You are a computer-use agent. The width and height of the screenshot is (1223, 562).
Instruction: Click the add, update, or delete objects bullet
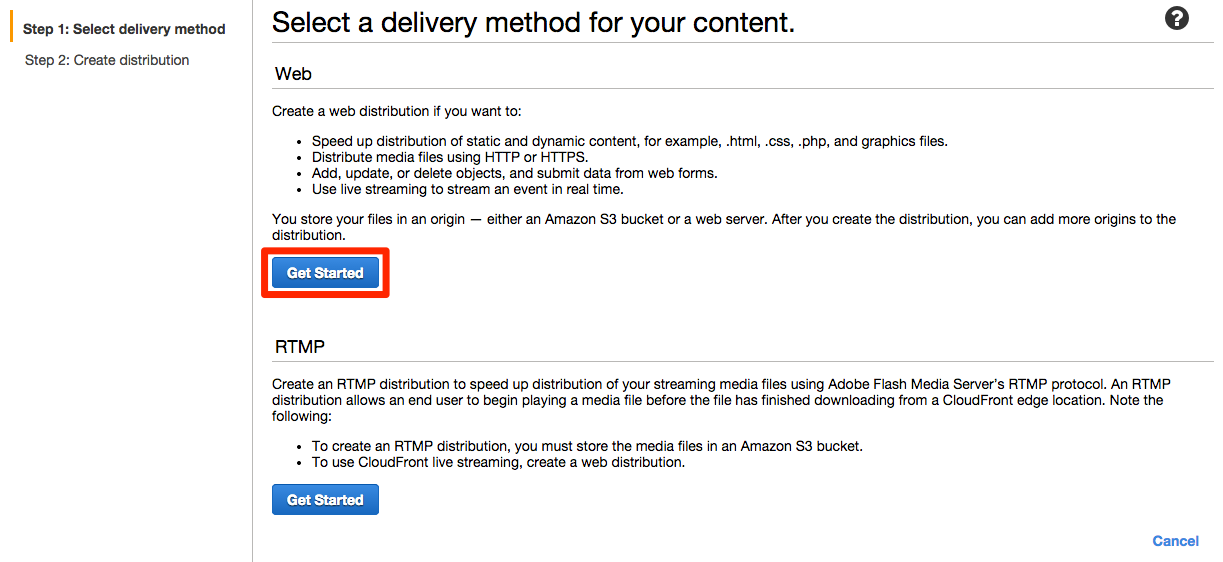pyautogui.click(x=514, y=173)
